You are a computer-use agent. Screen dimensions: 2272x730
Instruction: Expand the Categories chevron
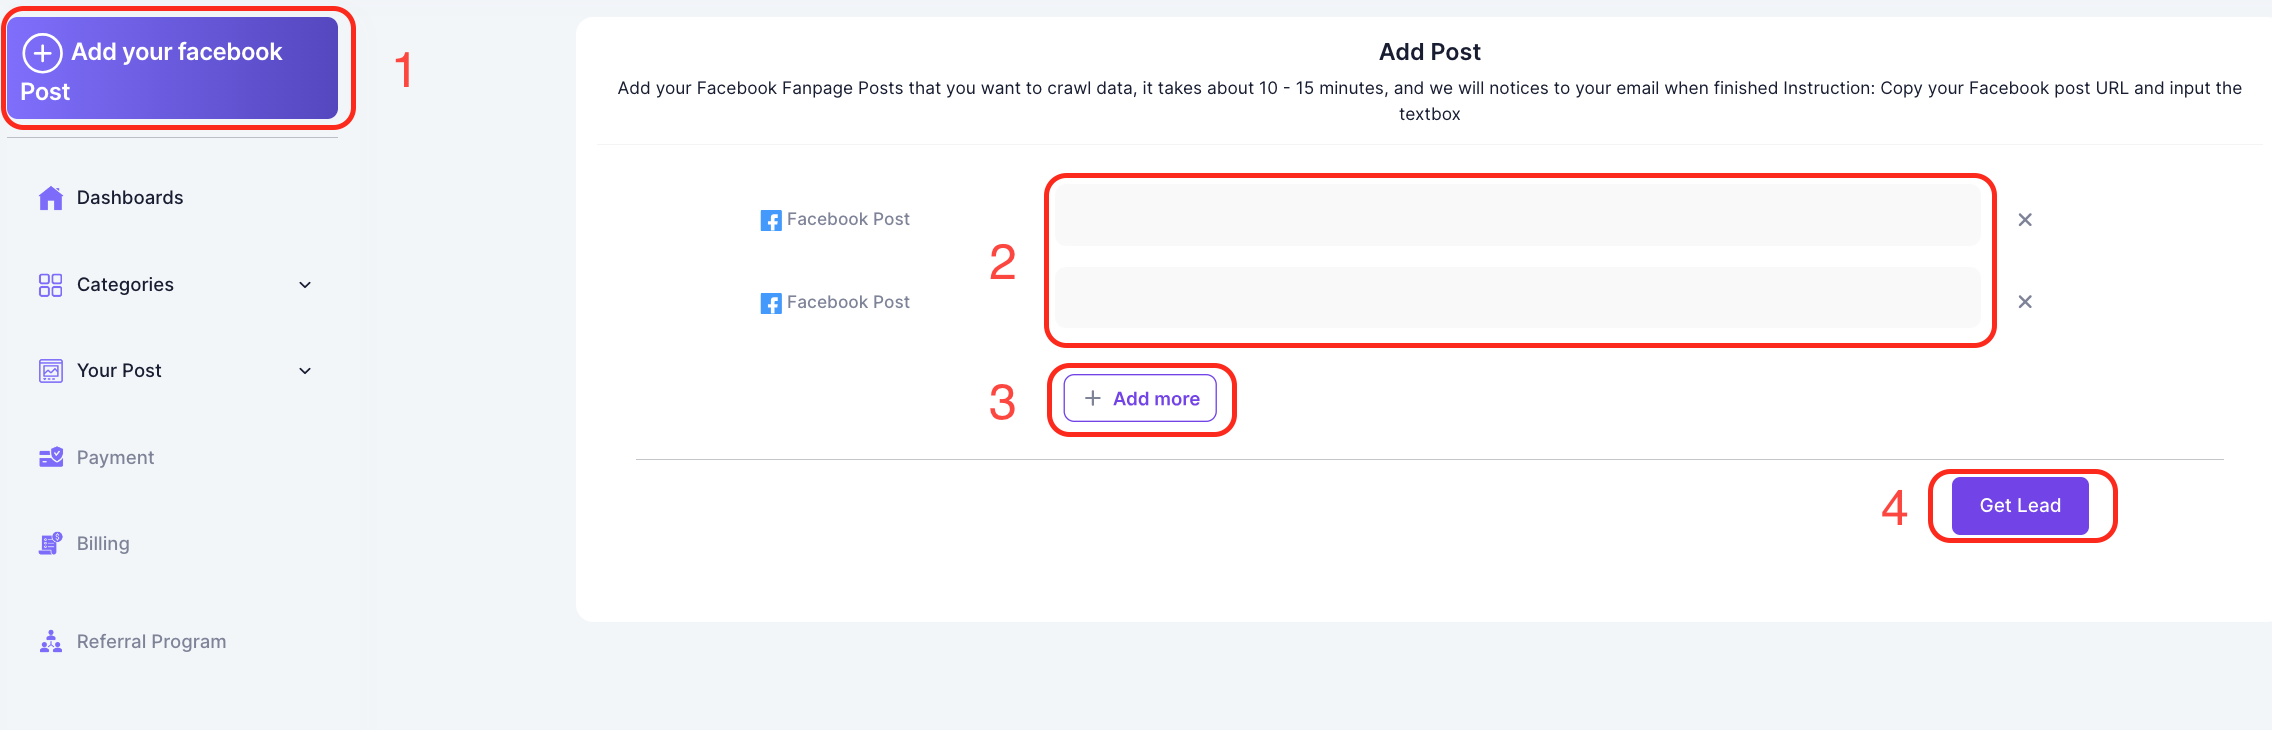pos(305,285)
